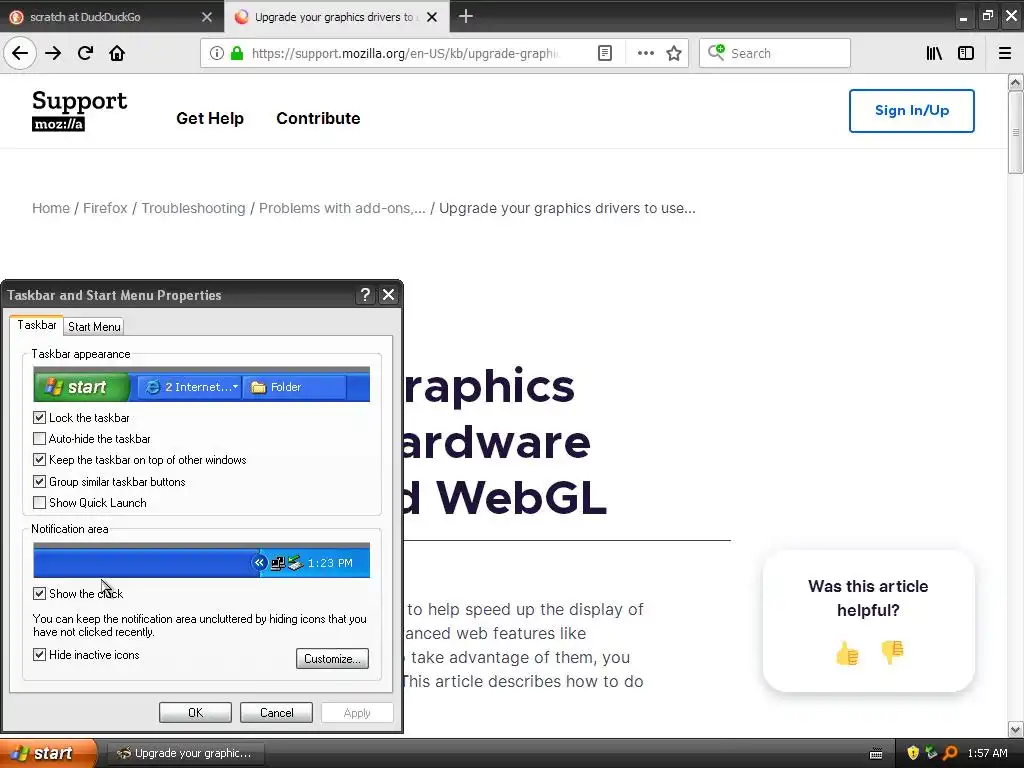The image size is (1024, 768).
Task: Open the Library icon in toolbar
Action: click(x=934, y=53)
